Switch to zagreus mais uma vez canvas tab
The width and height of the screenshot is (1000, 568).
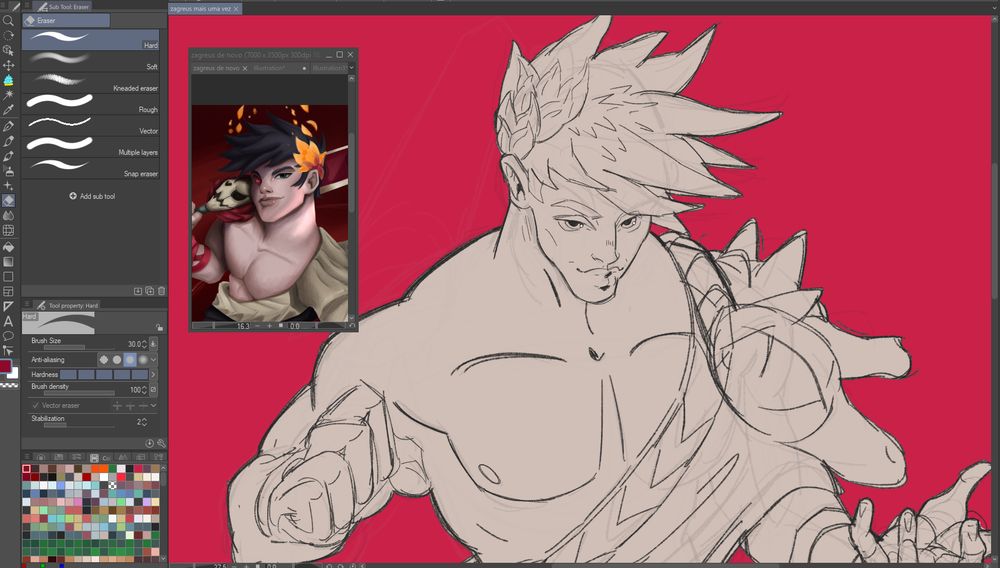point(205,9)
